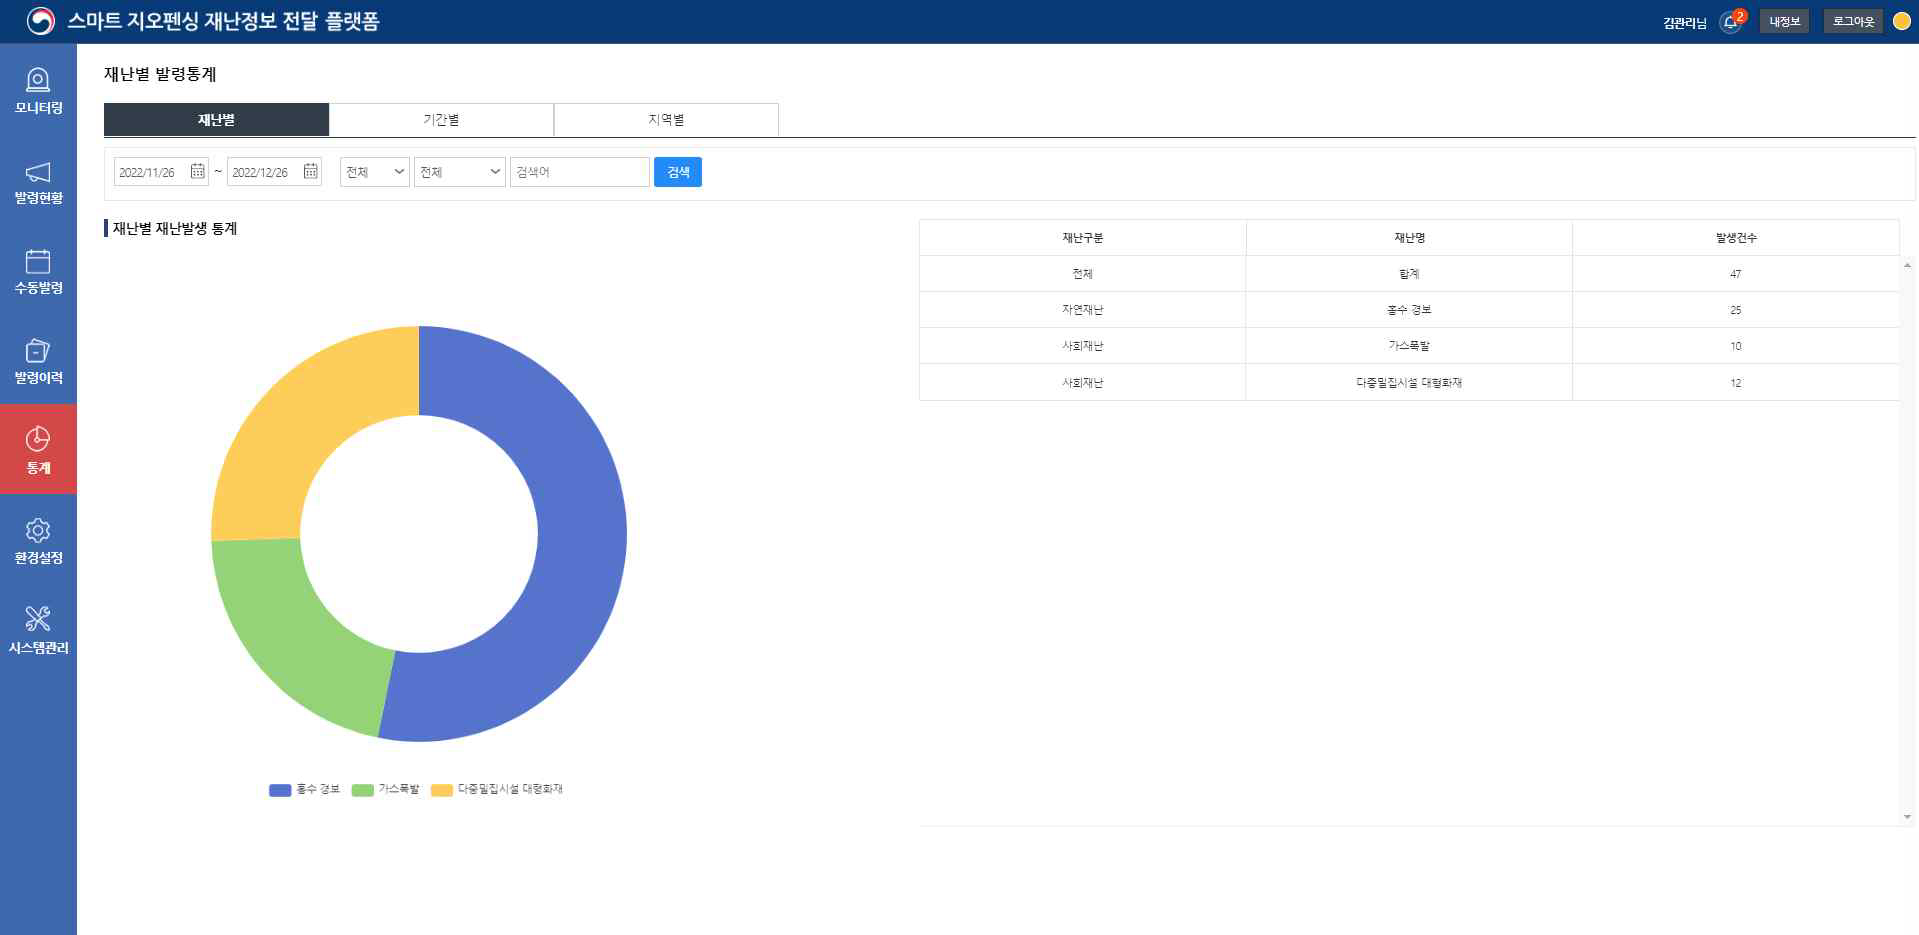The width and height of the screenshot is (1919, 935).
Task: Switch to the 지역별 tab
Action: (666, 119)
